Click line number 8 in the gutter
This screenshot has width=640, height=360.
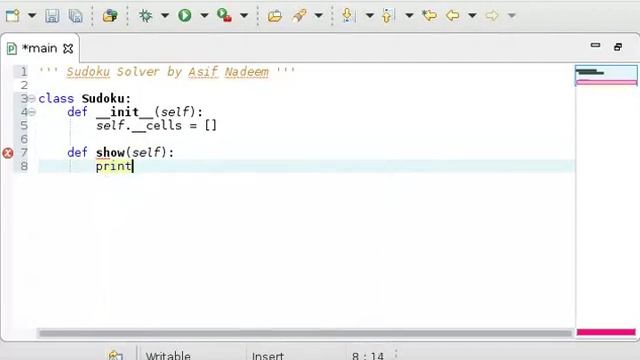(x=24, y=166)
